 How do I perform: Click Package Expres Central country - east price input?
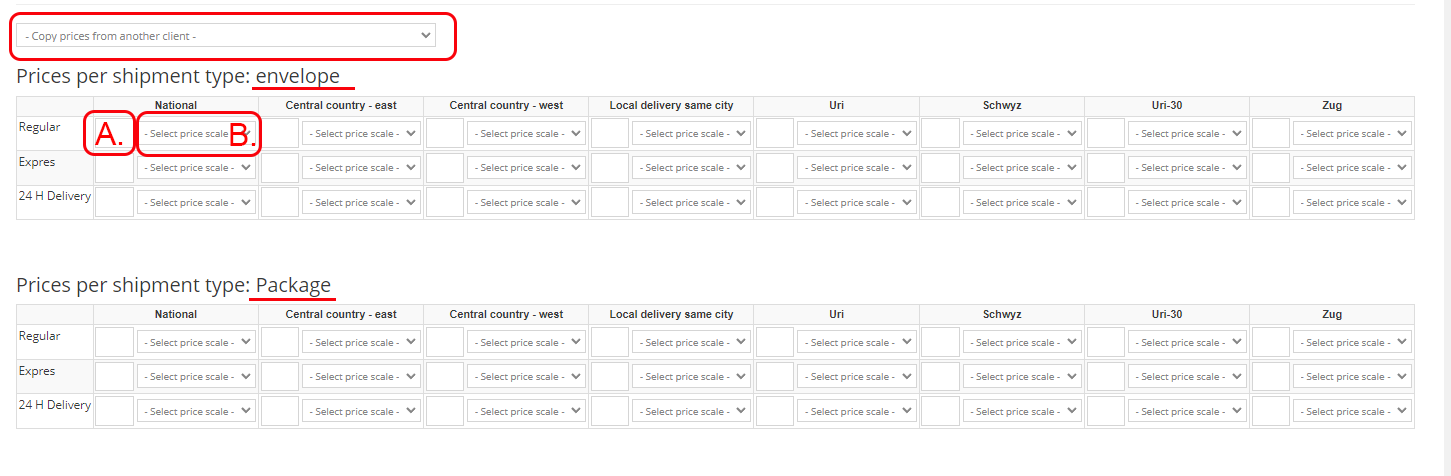coord(279,377)
